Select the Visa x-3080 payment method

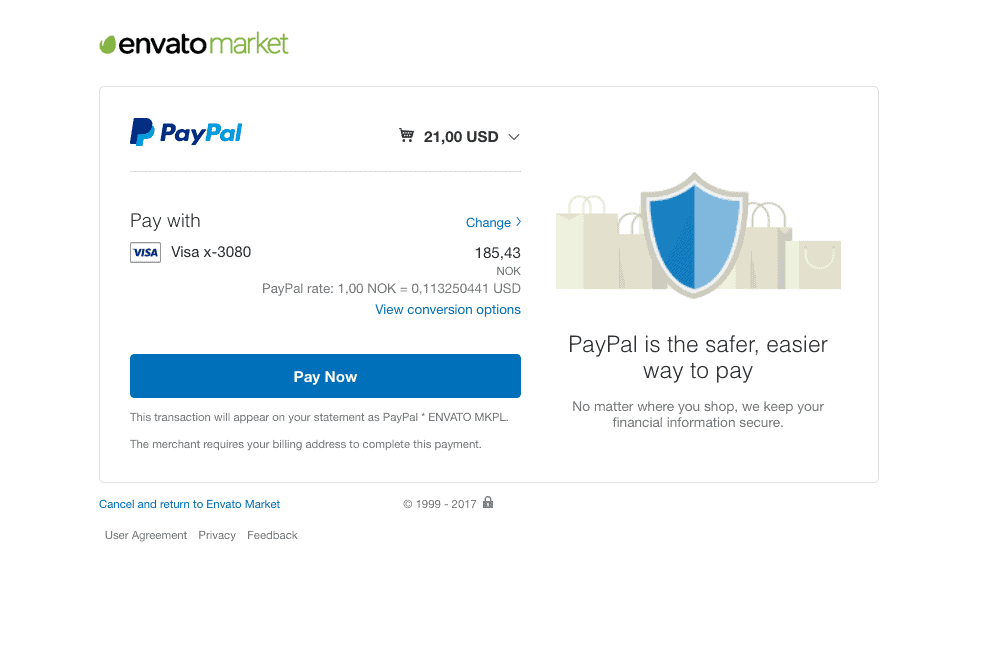[x=211, y=252]
